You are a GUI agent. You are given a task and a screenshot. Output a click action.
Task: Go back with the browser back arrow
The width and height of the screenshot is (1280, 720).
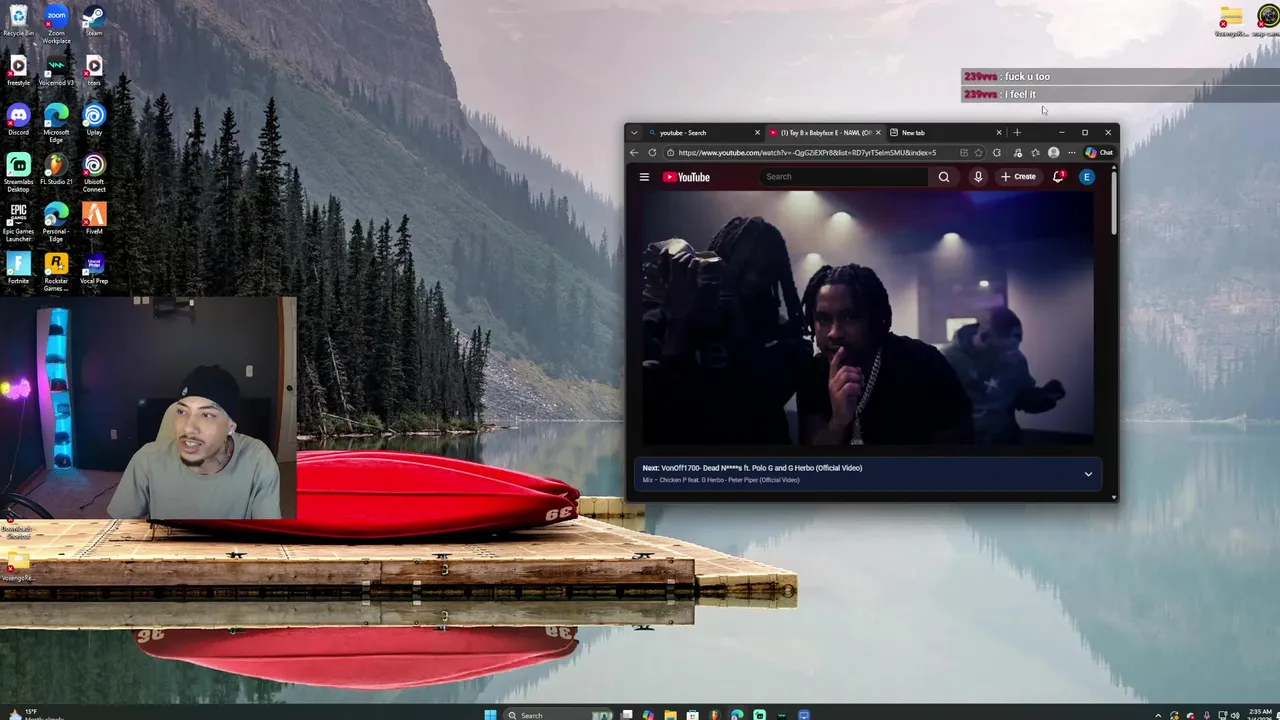pos(633,153)
